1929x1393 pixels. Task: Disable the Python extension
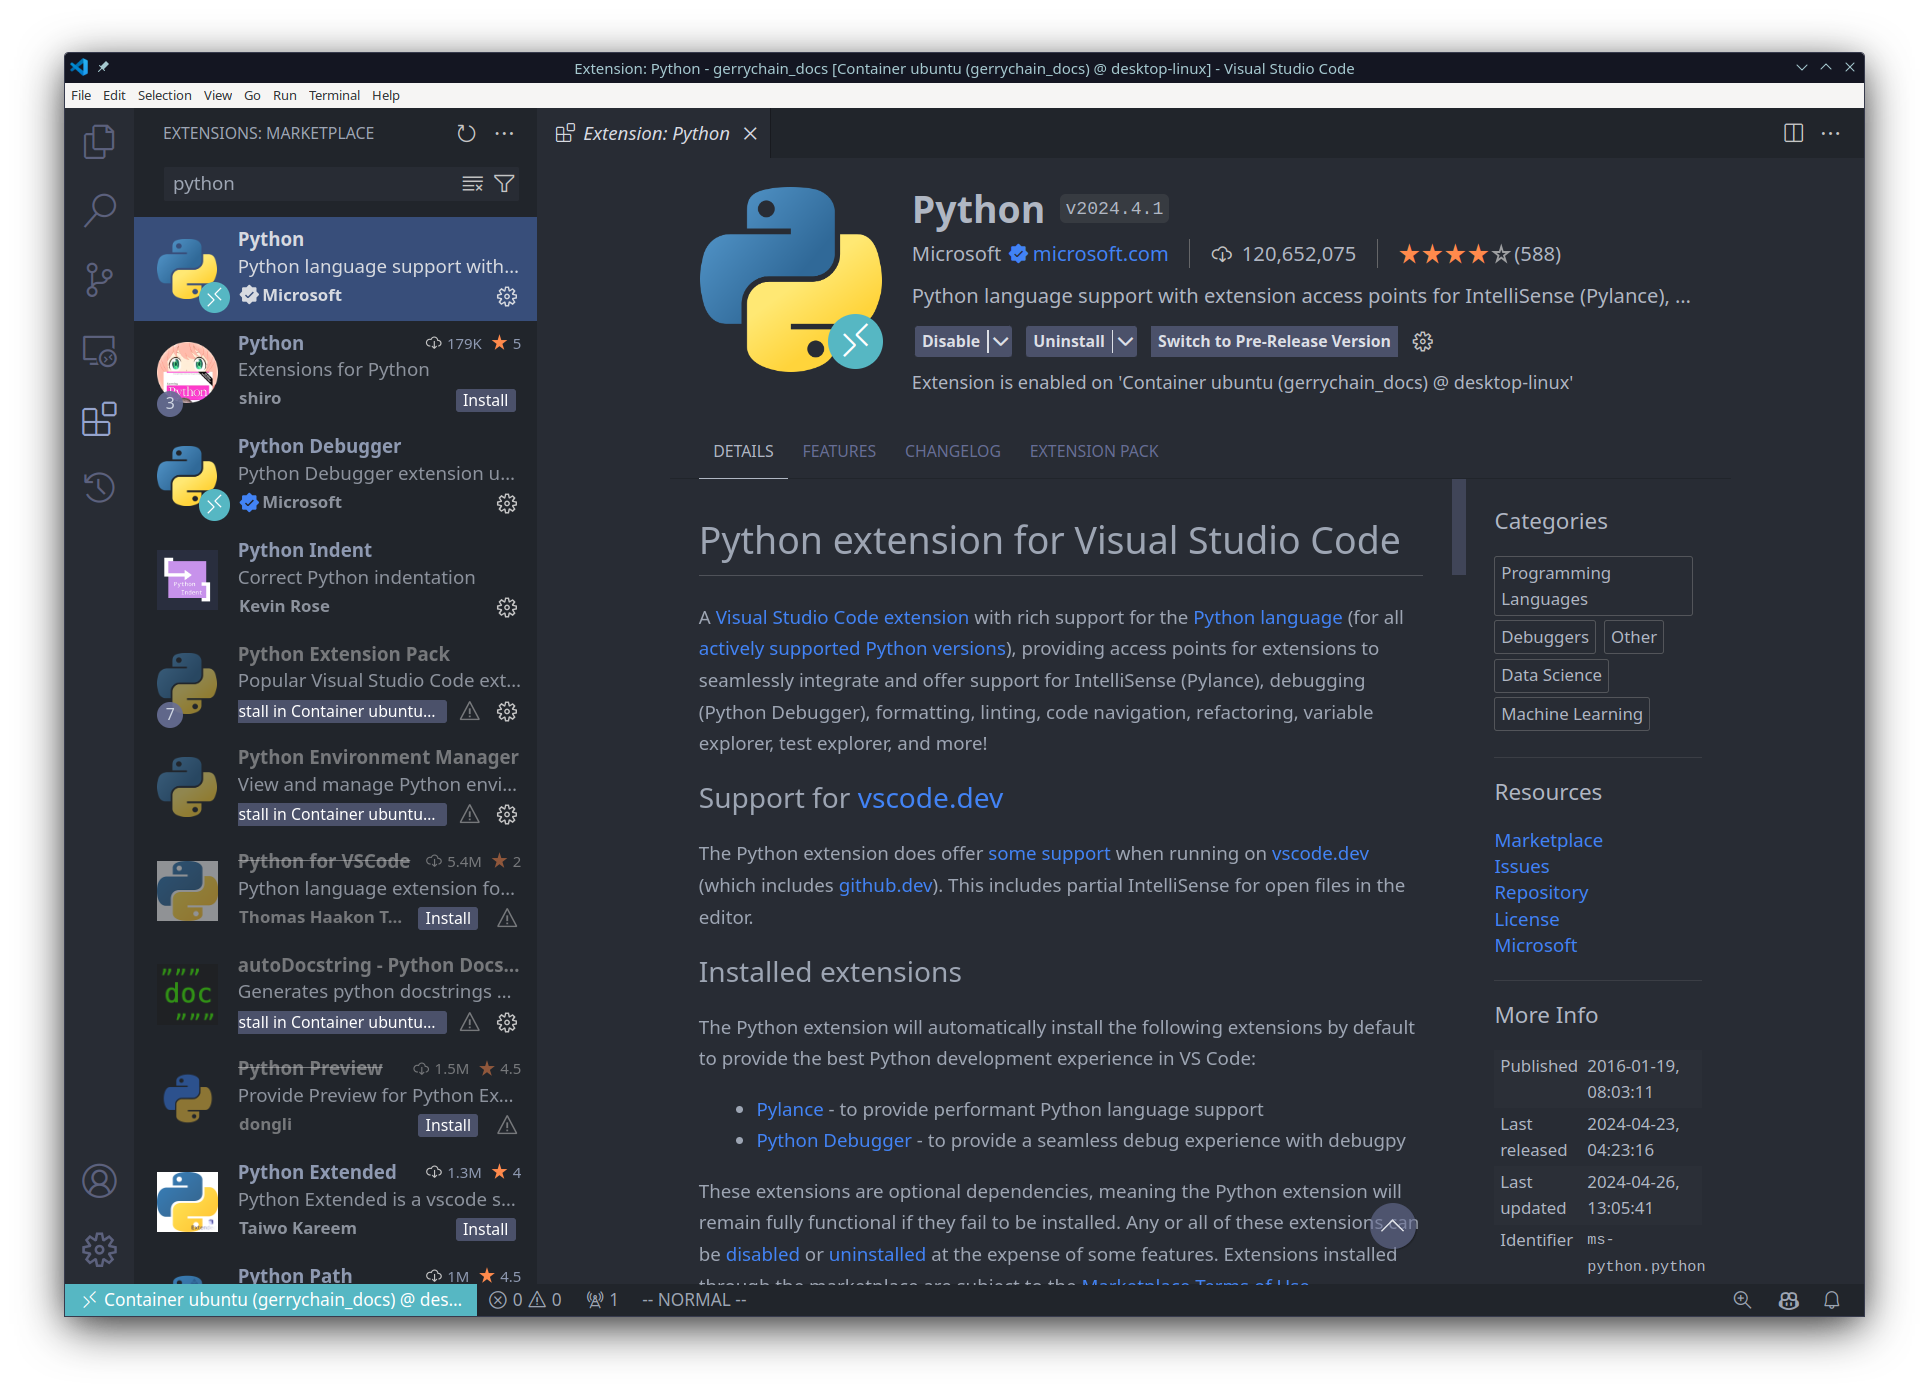[x=950, y=341]
